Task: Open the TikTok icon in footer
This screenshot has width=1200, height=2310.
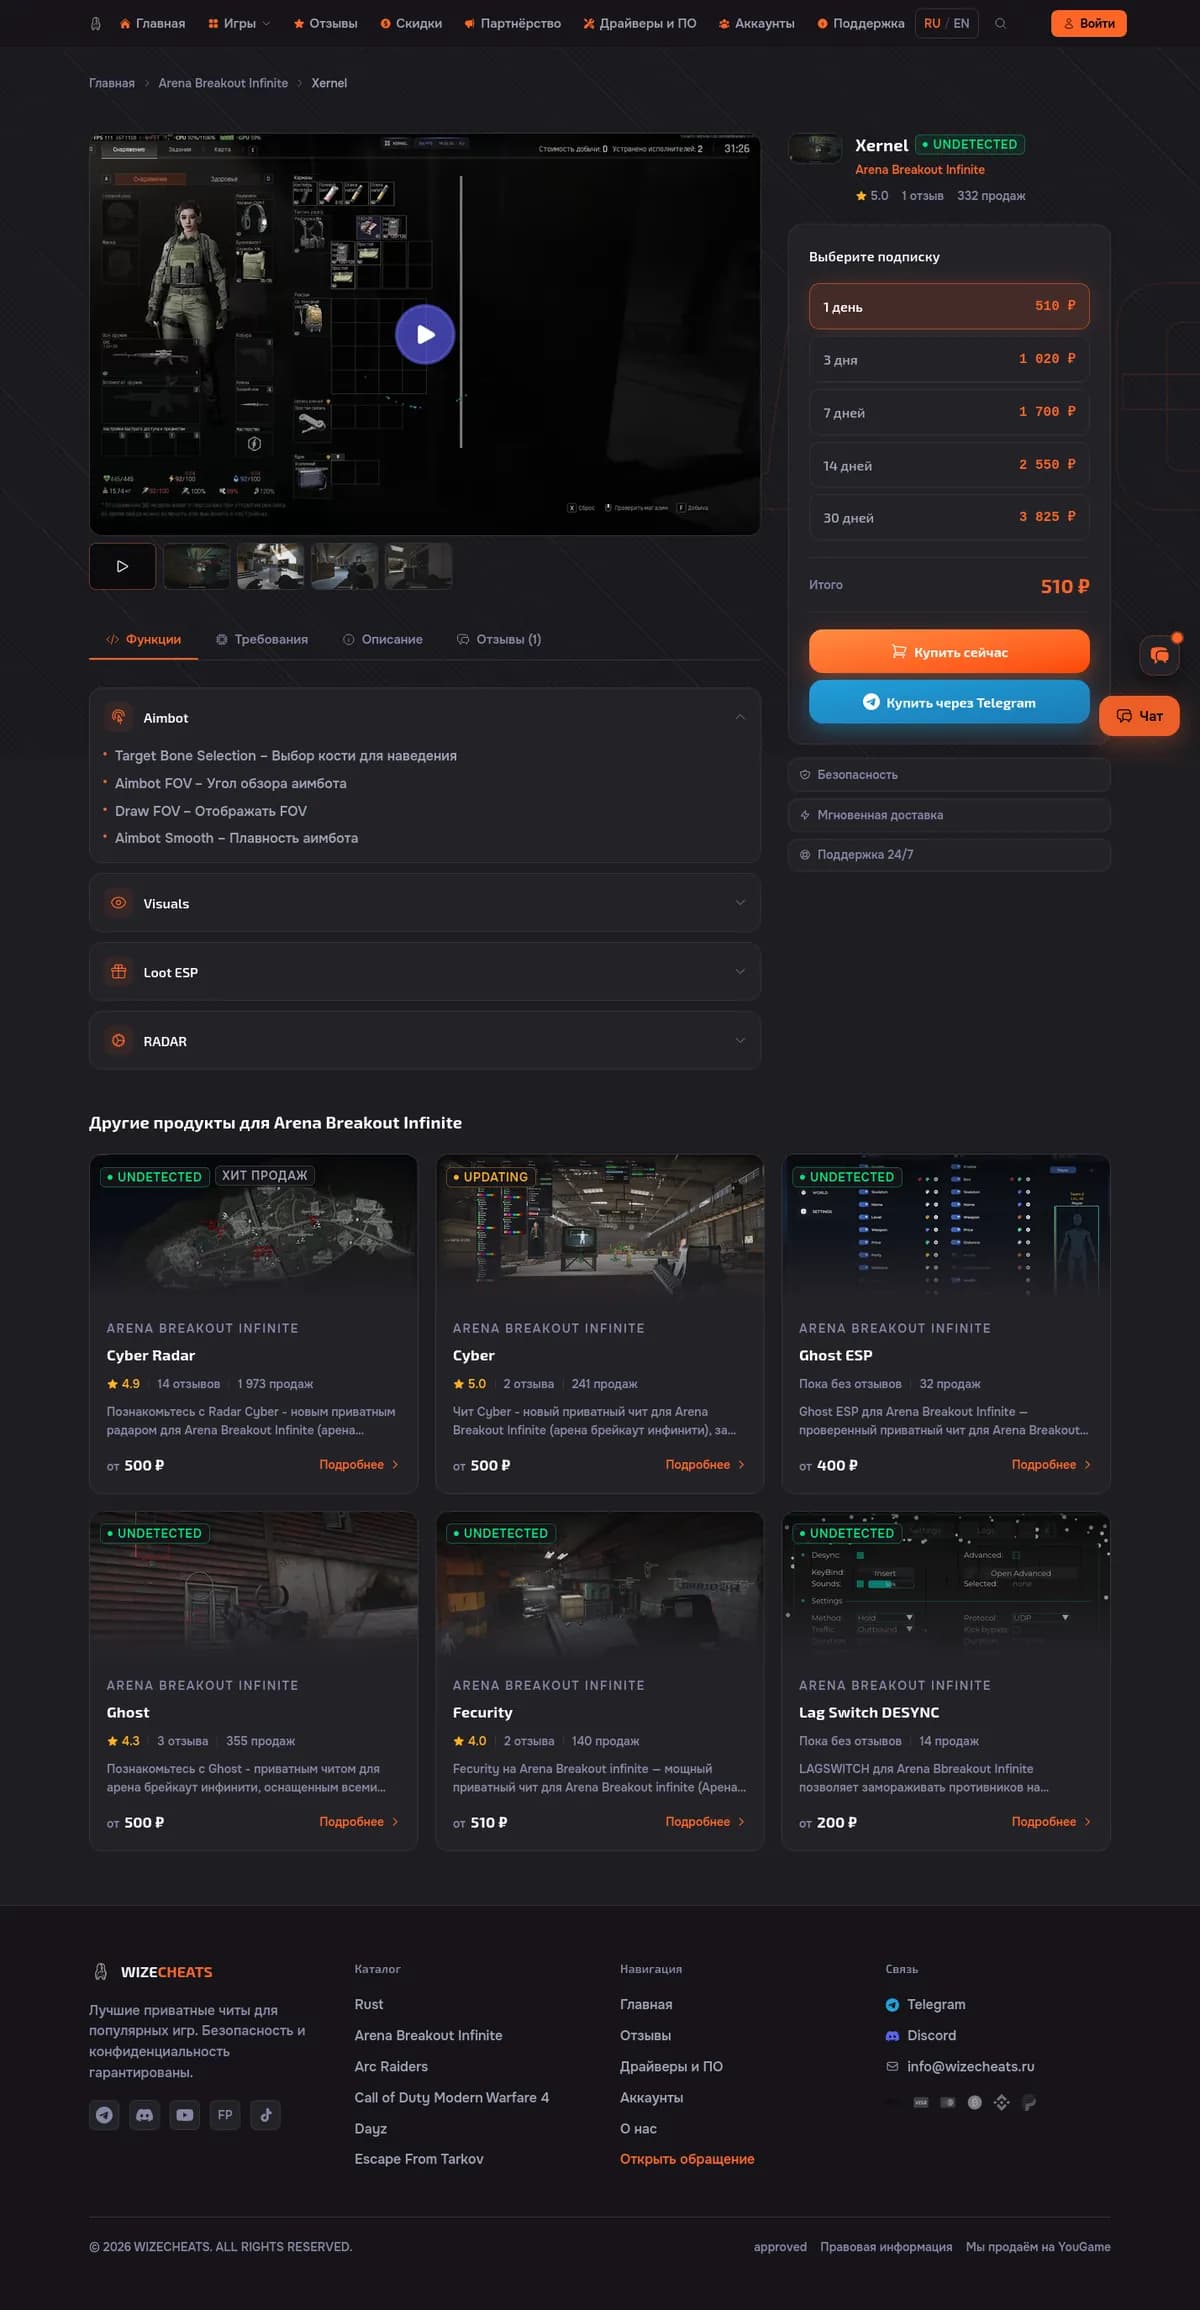Action: pyautogui.click(x=266, y=2114)
